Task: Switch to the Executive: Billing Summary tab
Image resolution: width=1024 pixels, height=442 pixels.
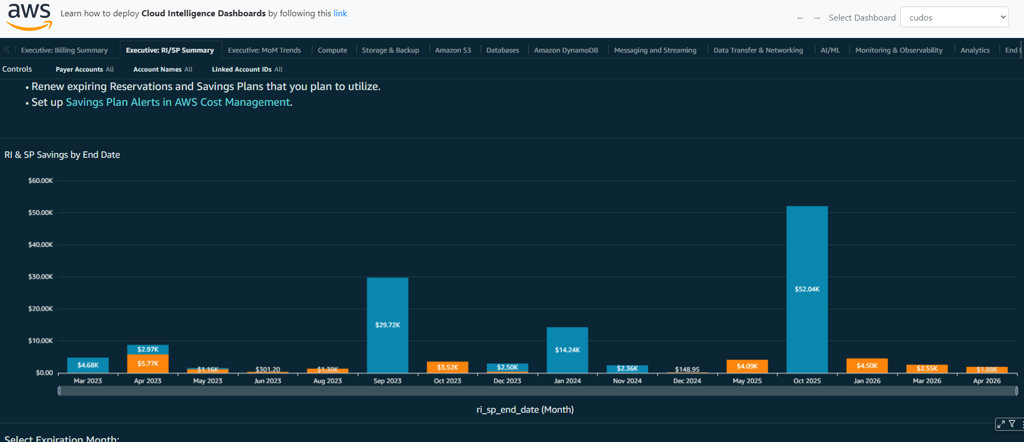Action: point(64,50)
